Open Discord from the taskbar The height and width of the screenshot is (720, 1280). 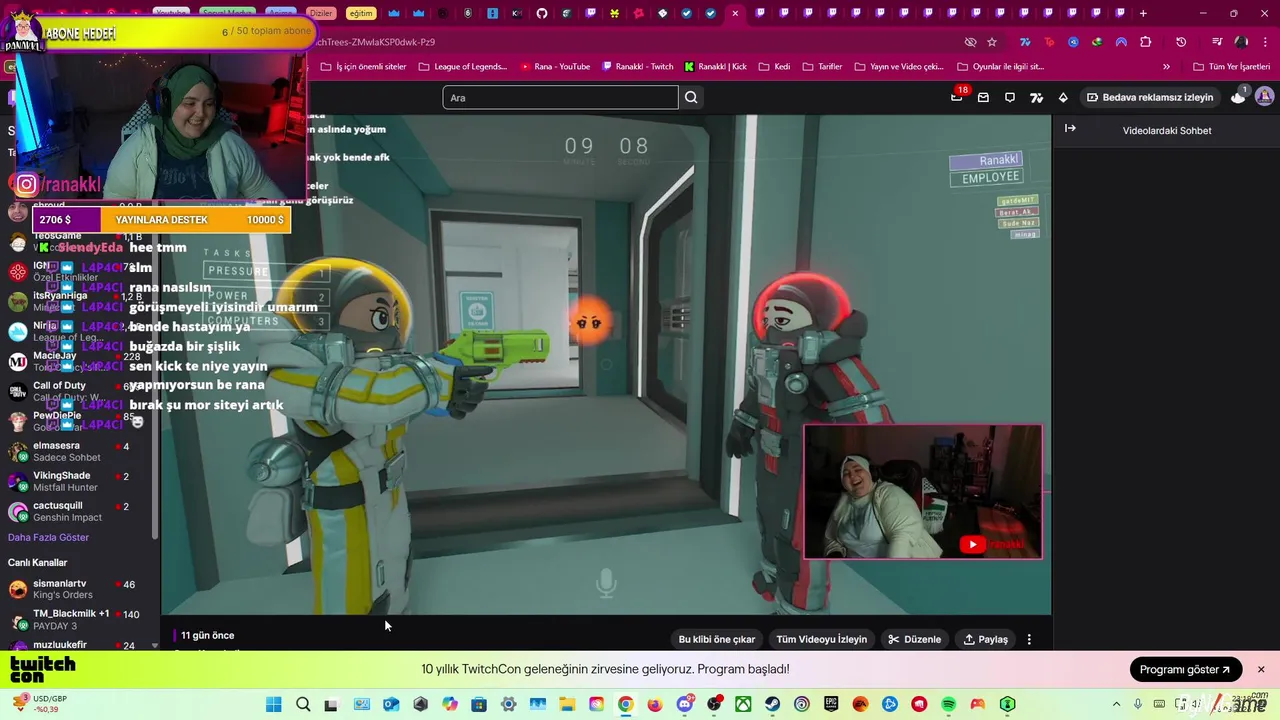point(685,704)
